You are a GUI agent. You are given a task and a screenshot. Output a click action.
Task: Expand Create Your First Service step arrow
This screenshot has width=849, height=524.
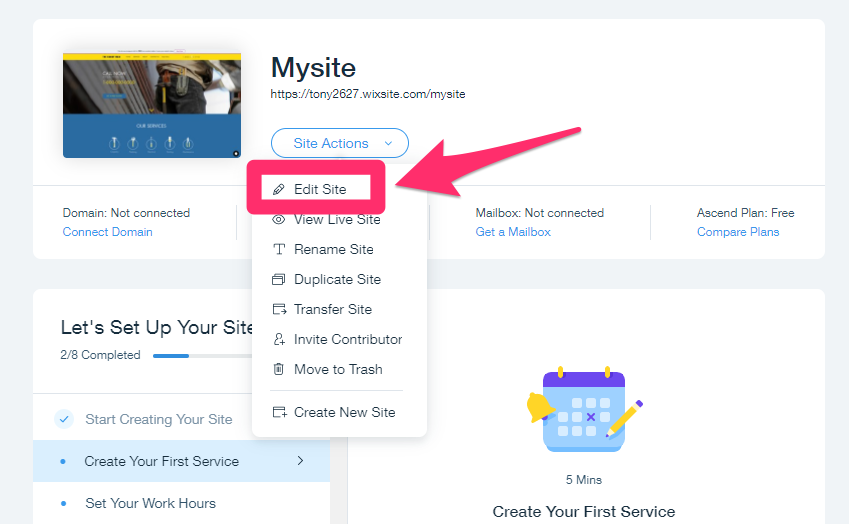pos(300,461)
